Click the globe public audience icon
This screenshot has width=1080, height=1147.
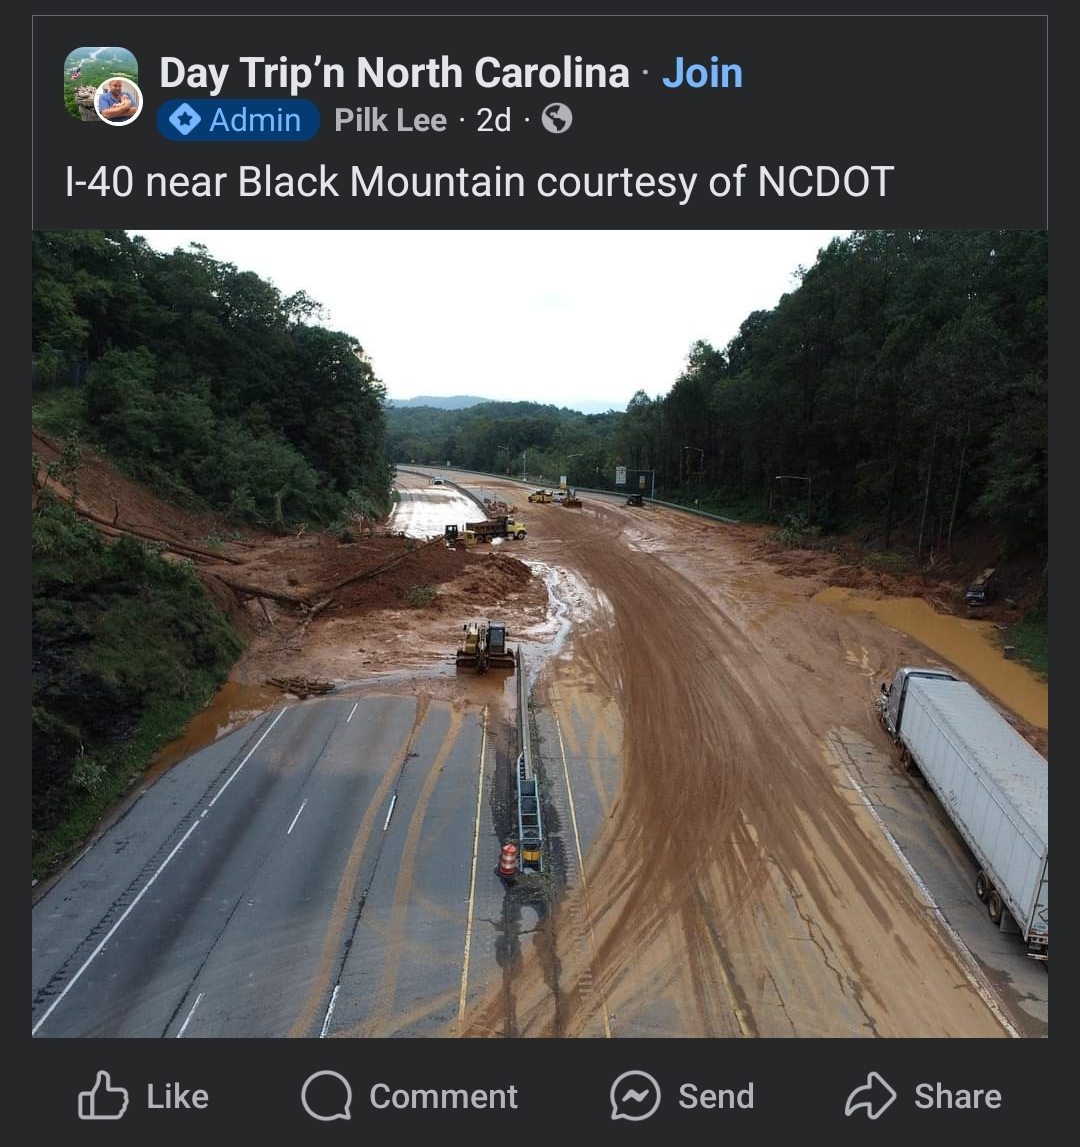point(556,120)
